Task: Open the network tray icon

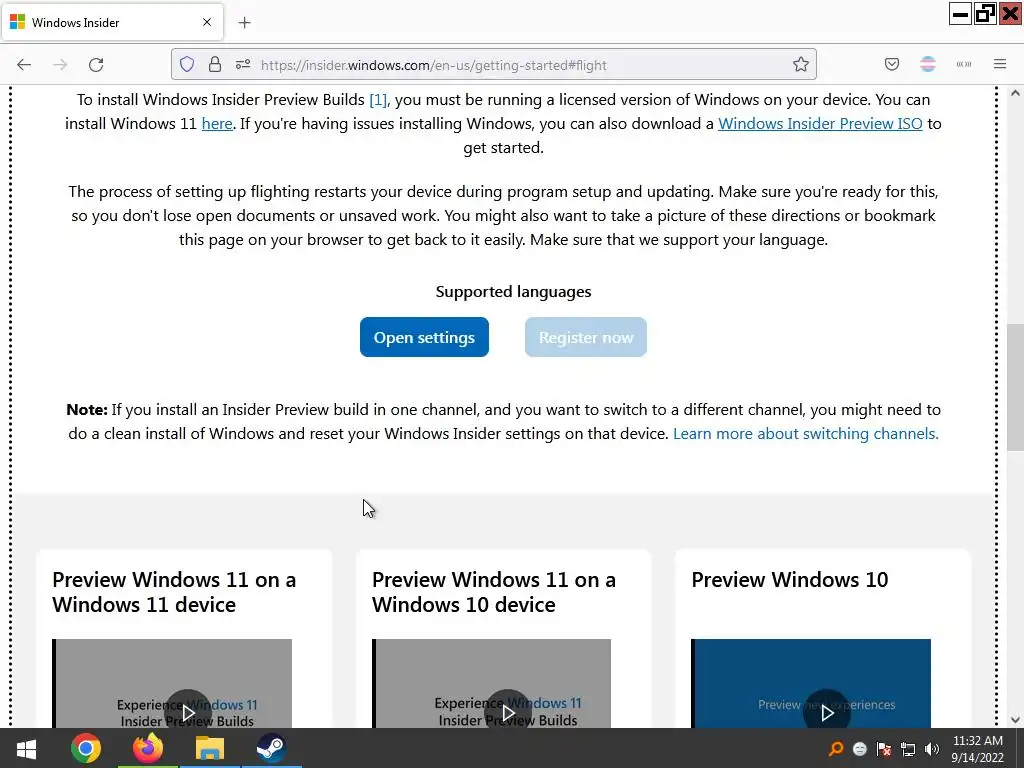Action: pos(908,749)
